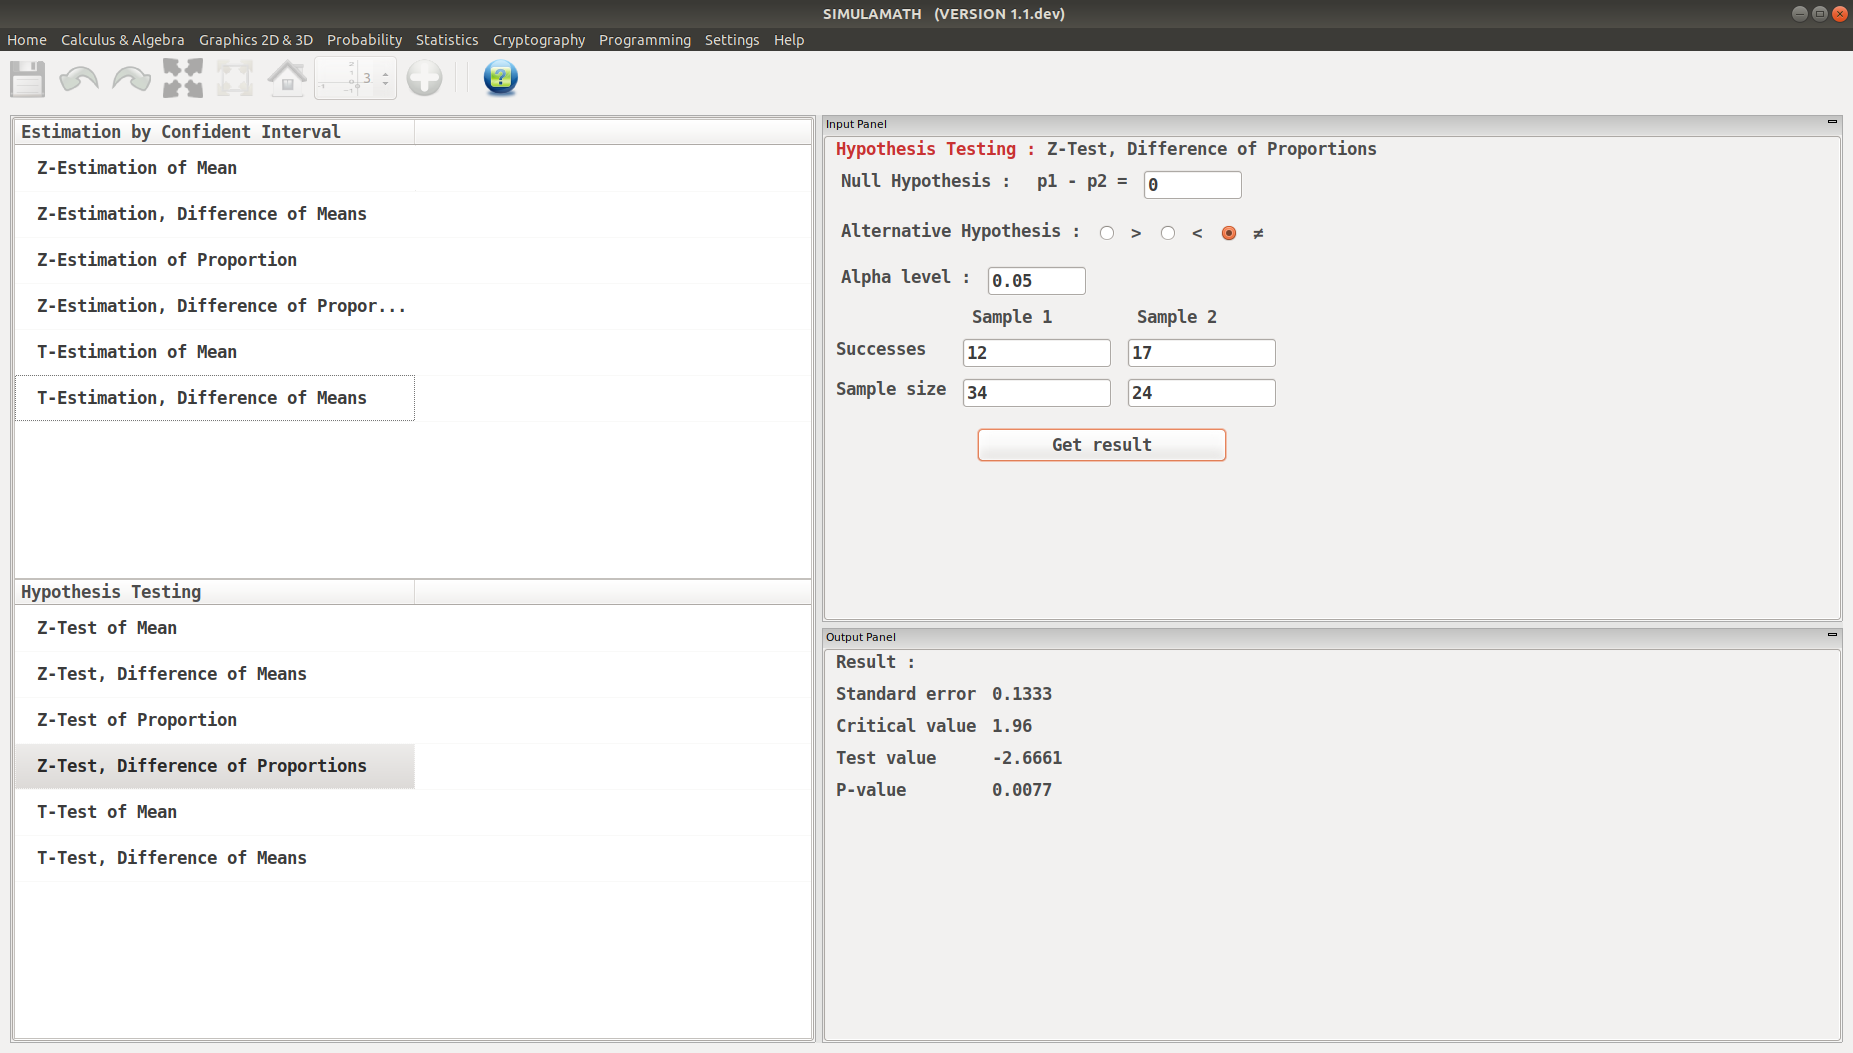Open the Probability menu

(x=364, y=40)
